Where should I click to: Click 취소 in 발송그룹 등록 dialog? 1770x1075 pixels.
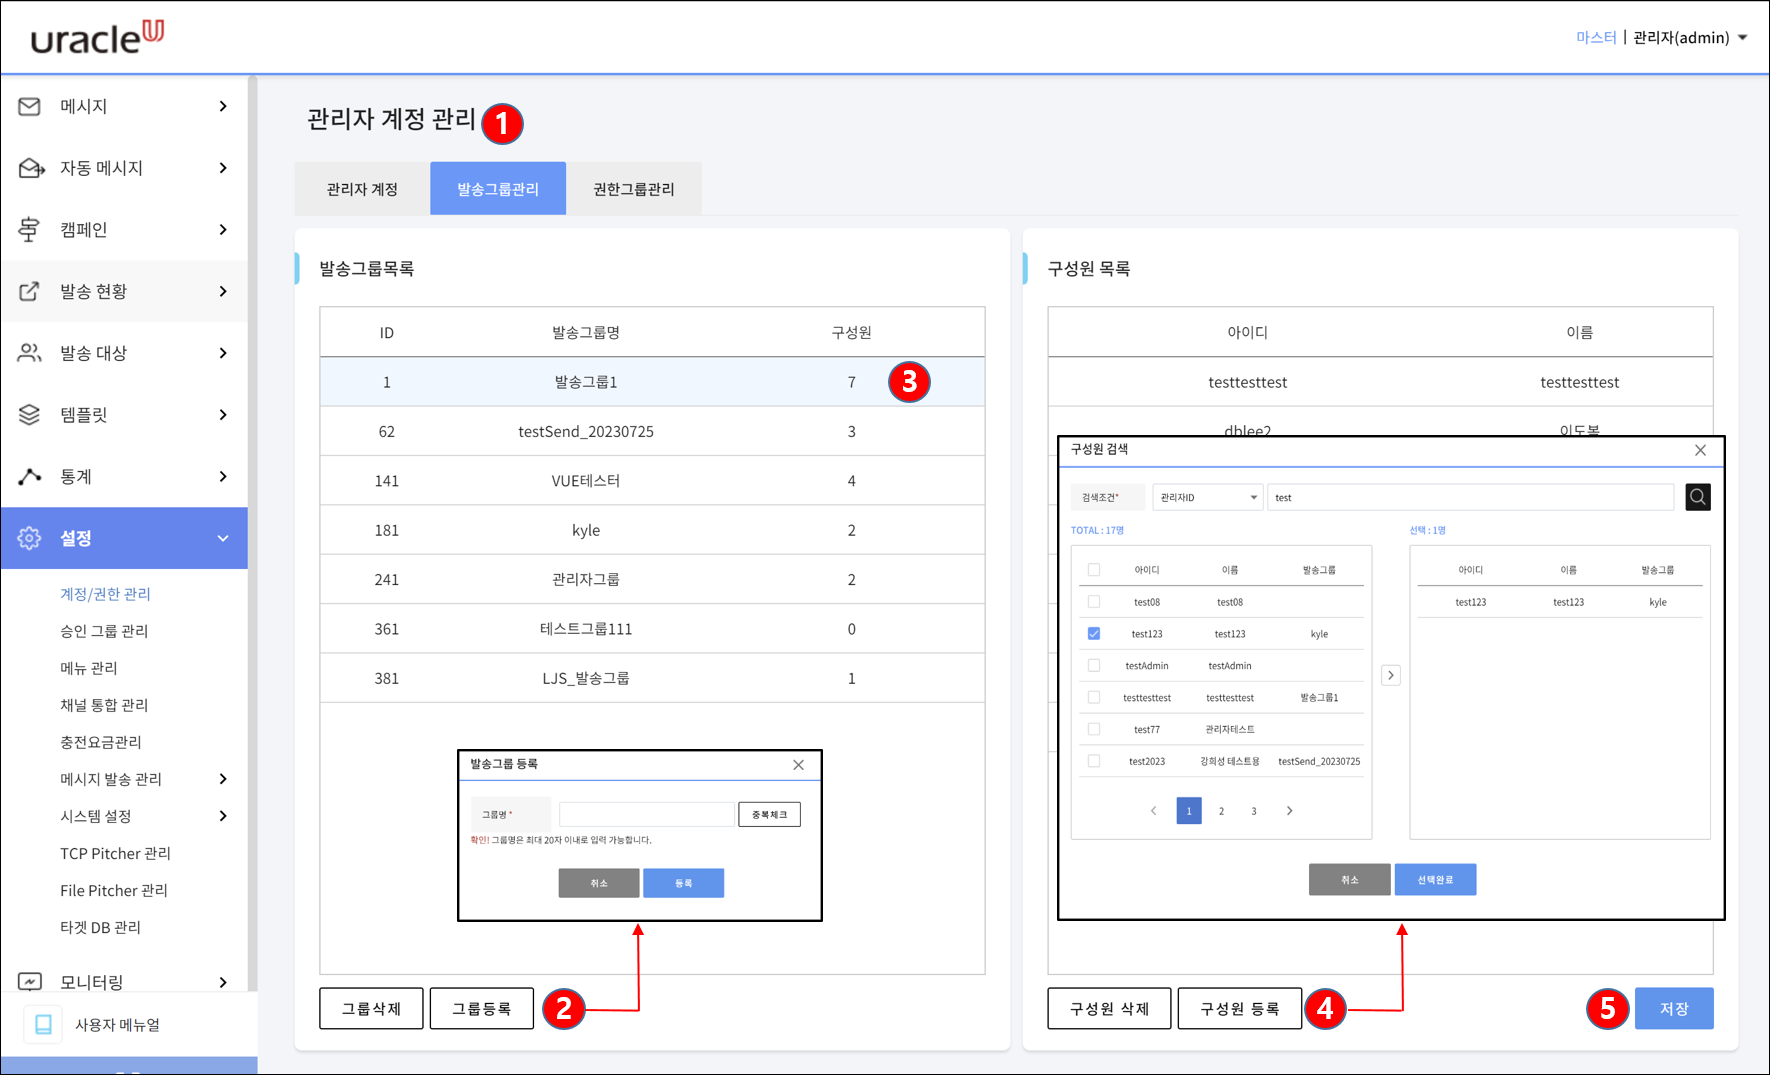point(599,883)
